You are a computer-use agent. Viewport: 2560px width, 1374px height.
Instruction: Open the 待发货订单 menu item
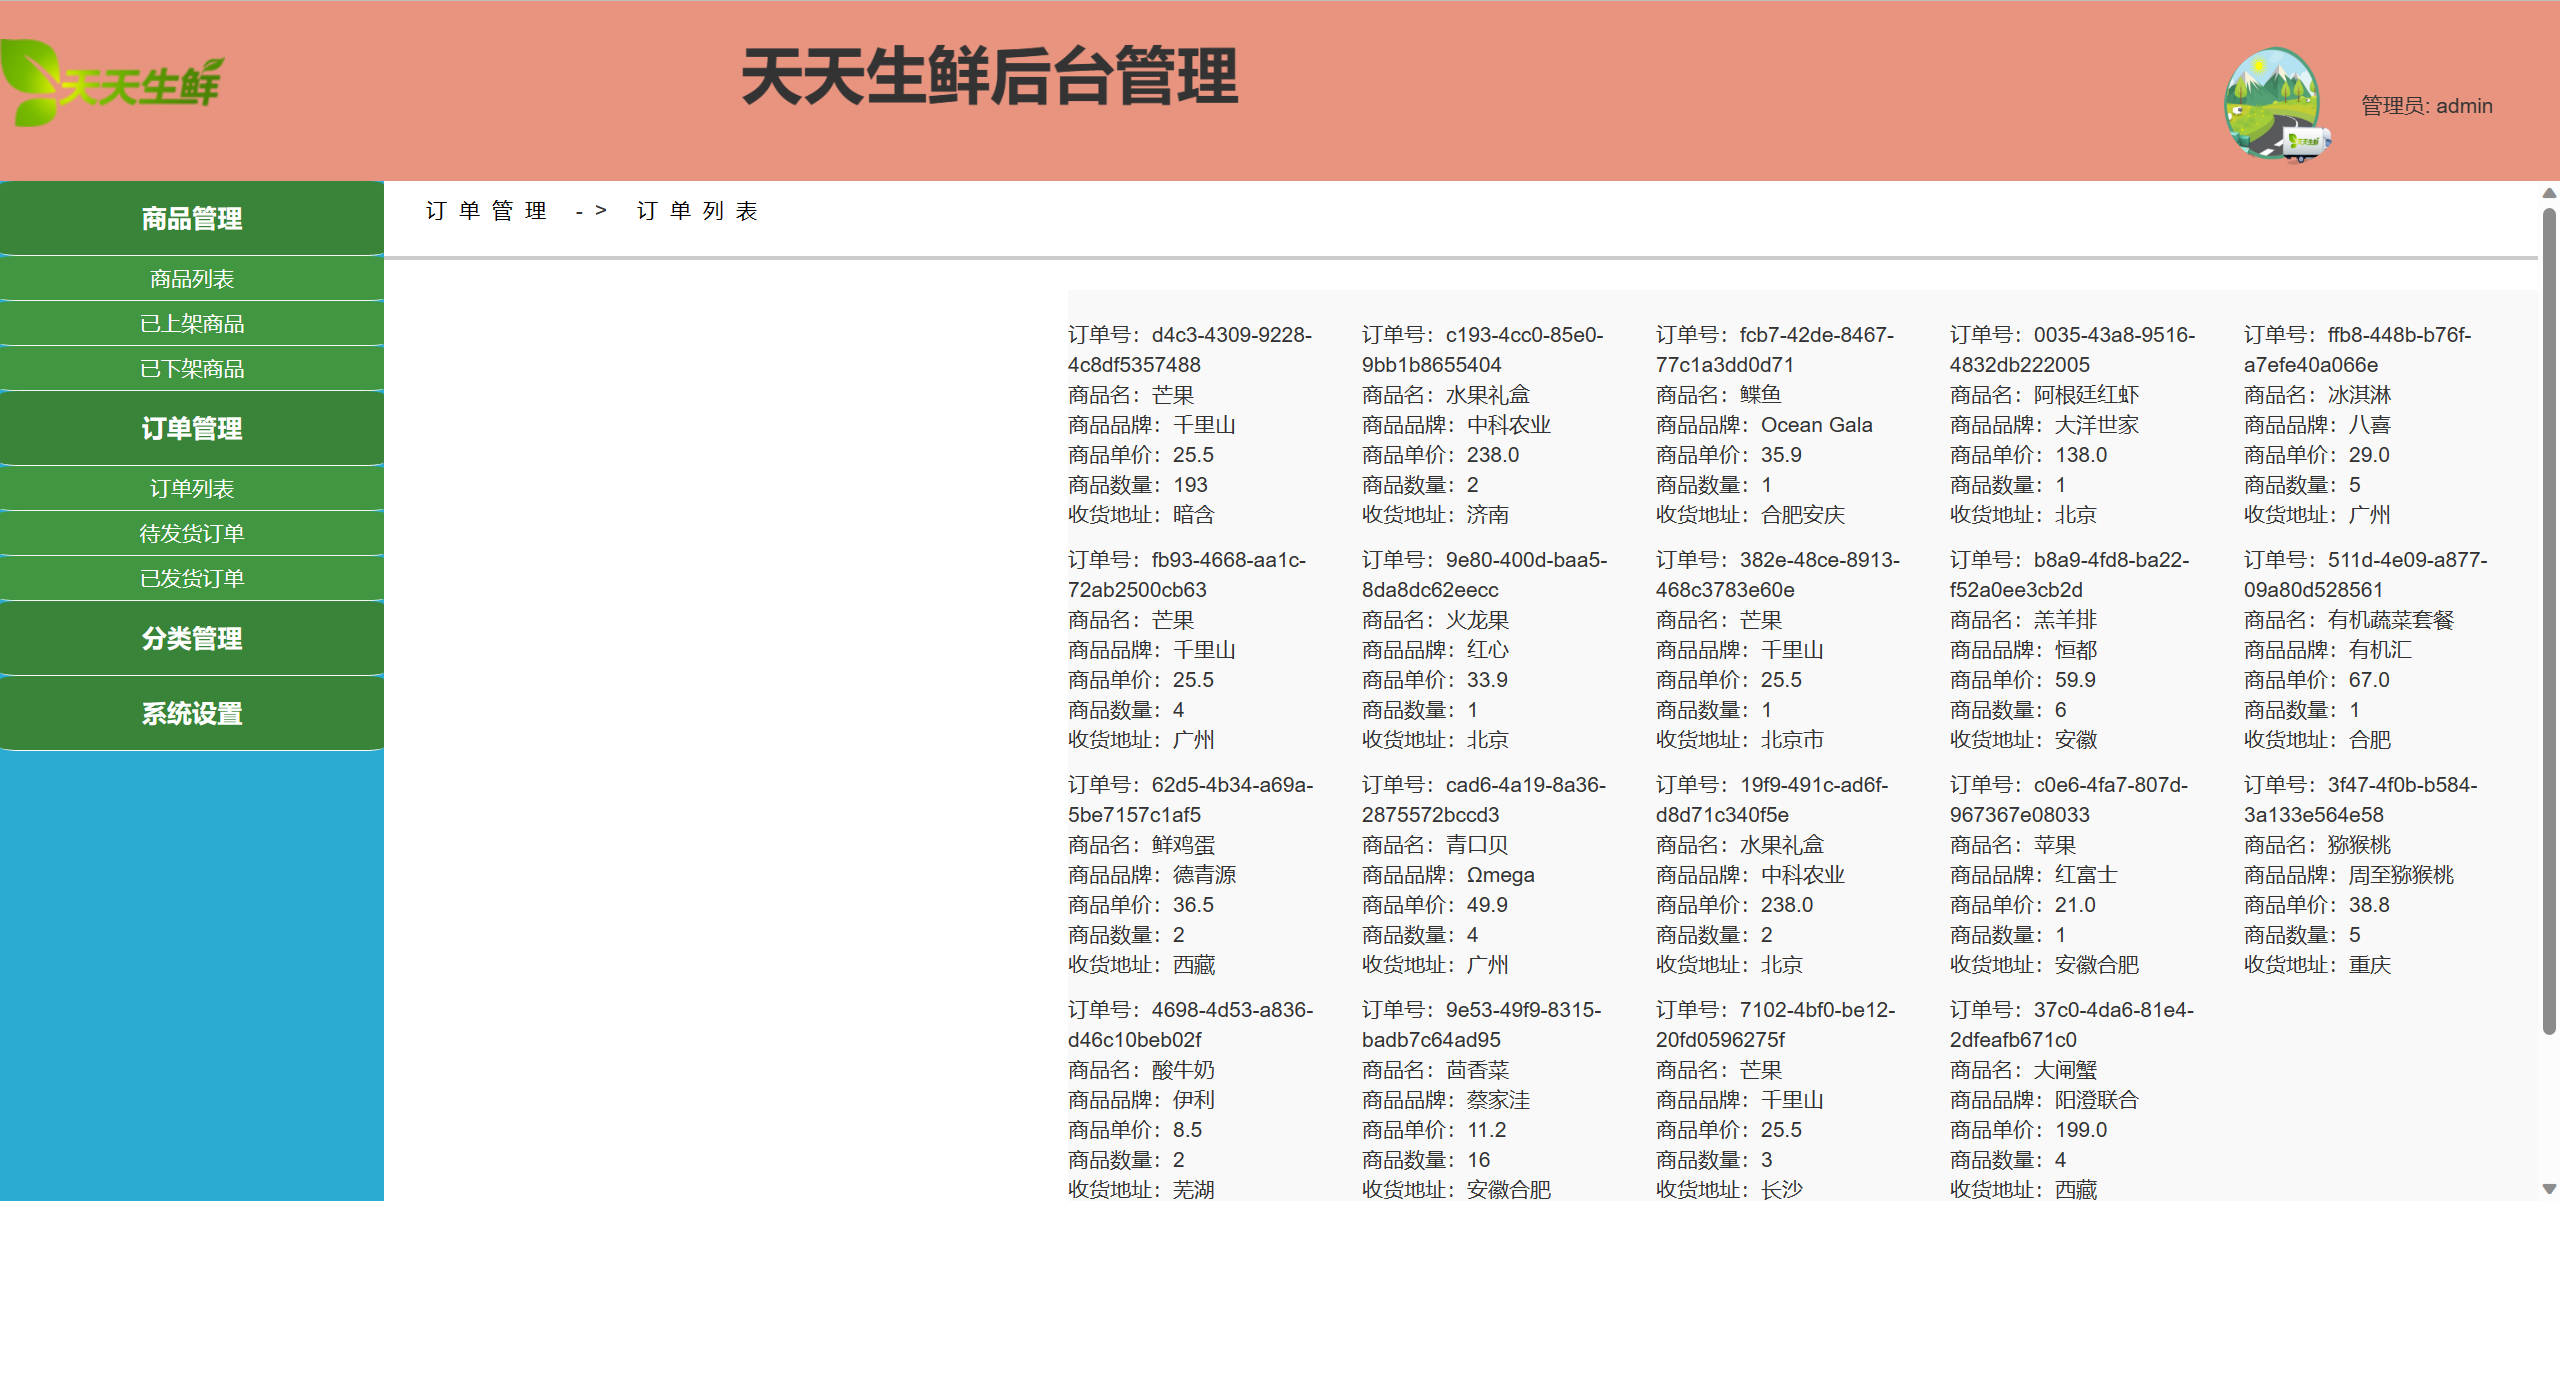[x=191, y=533]
